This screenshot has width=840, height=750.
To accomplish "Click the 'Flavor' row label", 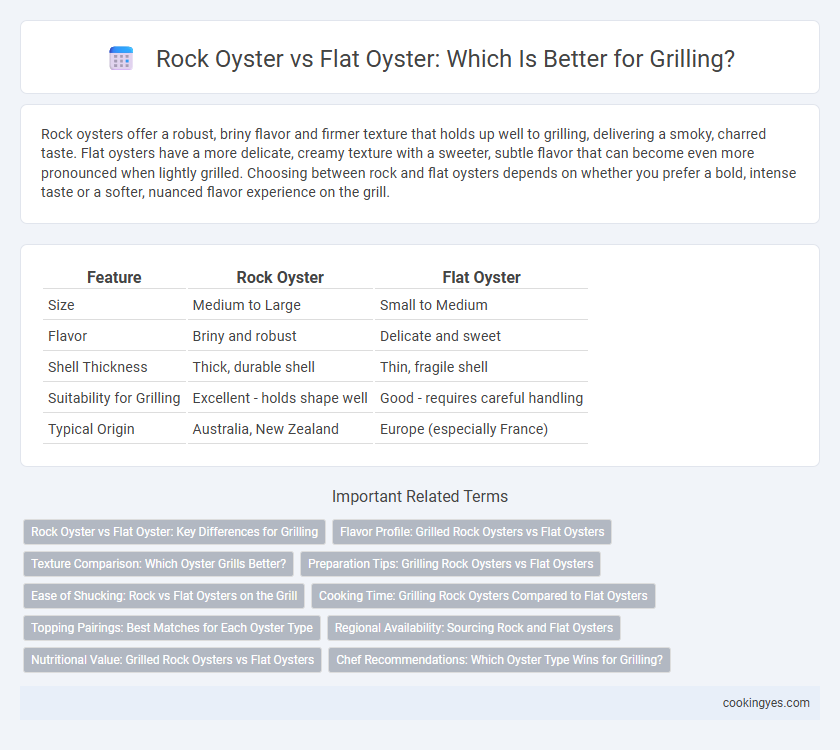I will pyautogui.click(x=67, y=336).
